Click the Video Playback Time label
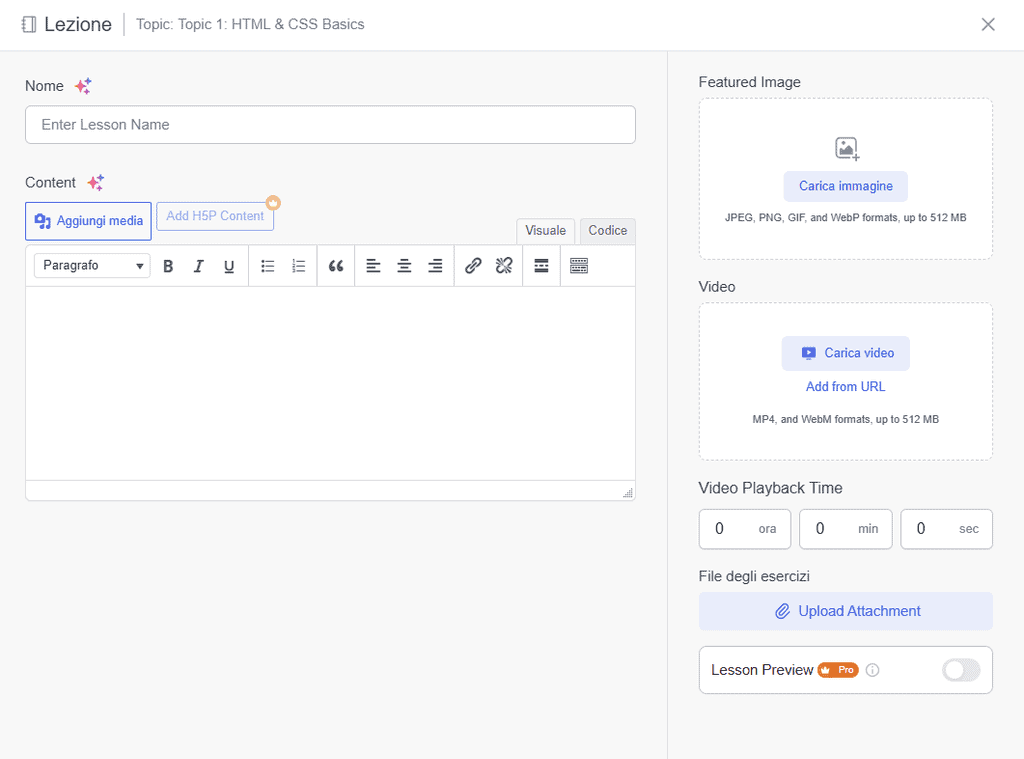The image size is (1024, 759). click(771, 488)
